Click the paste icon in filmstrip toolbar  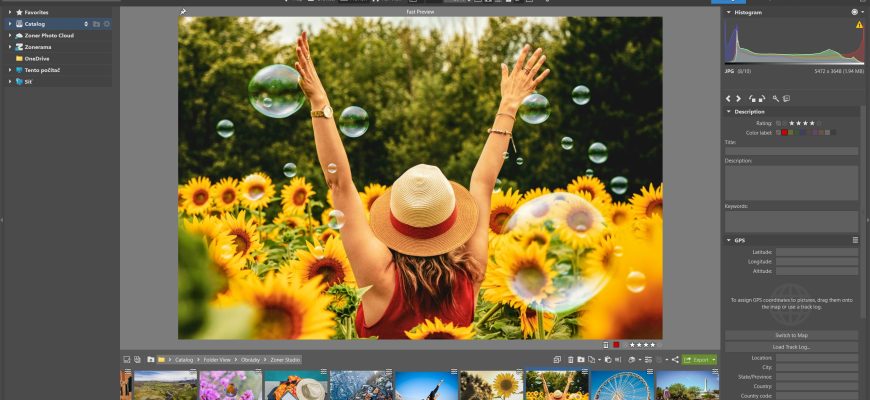(608, 360)
